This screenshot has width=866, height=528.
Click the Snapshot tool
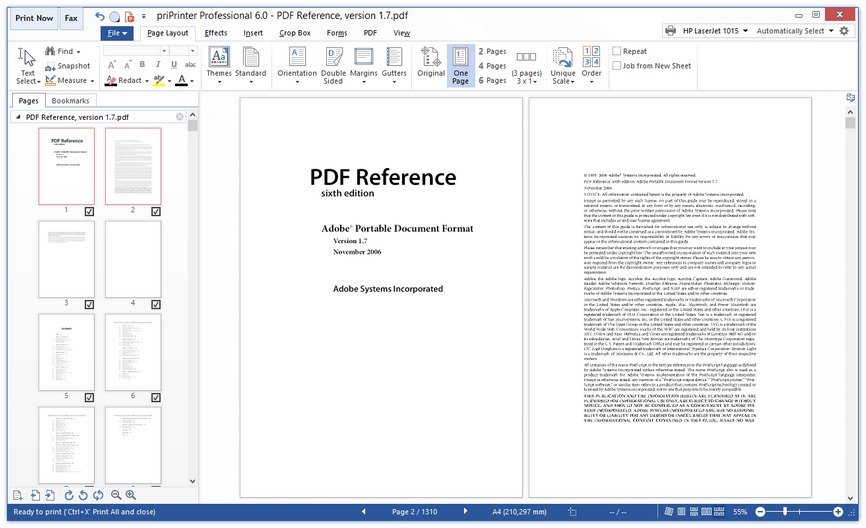pyautogui.click(x=67, y=66)
